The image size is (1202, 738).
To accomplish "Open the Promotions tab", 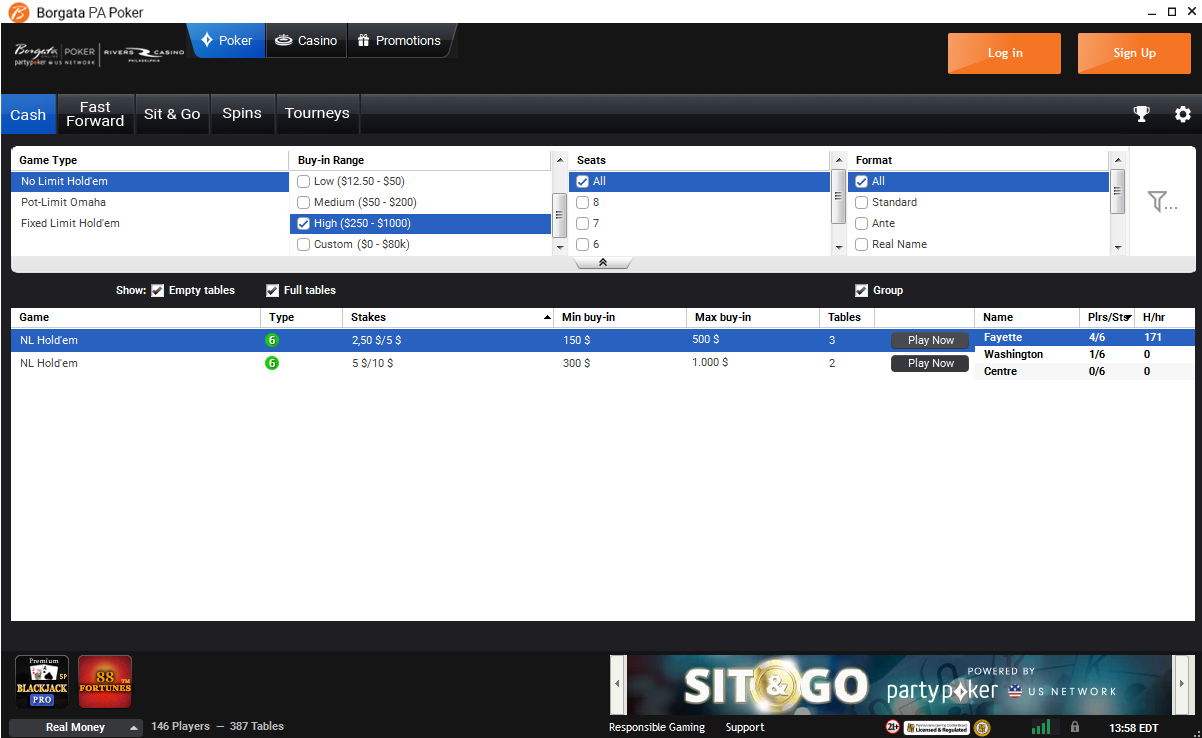I will (x=399, y=41).
